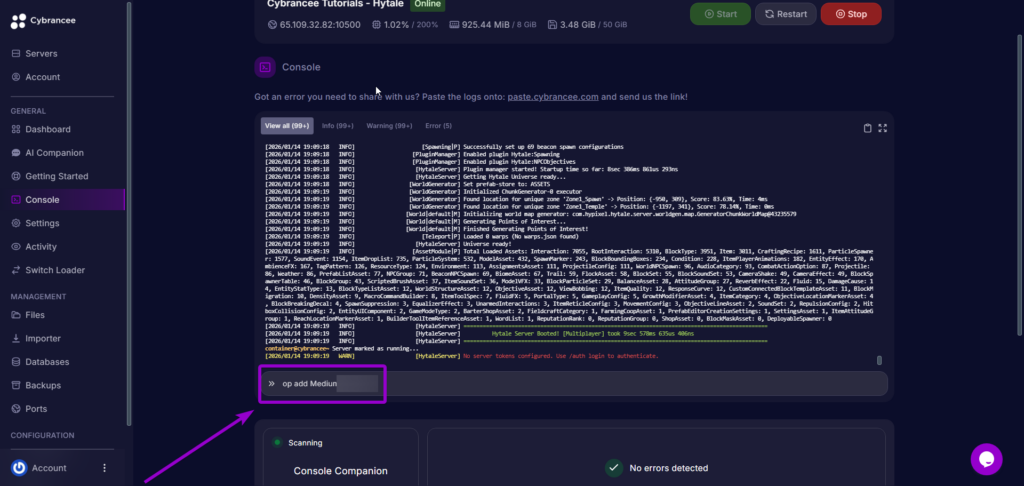Click the No errors detected checkmark icon

[613, 468]
